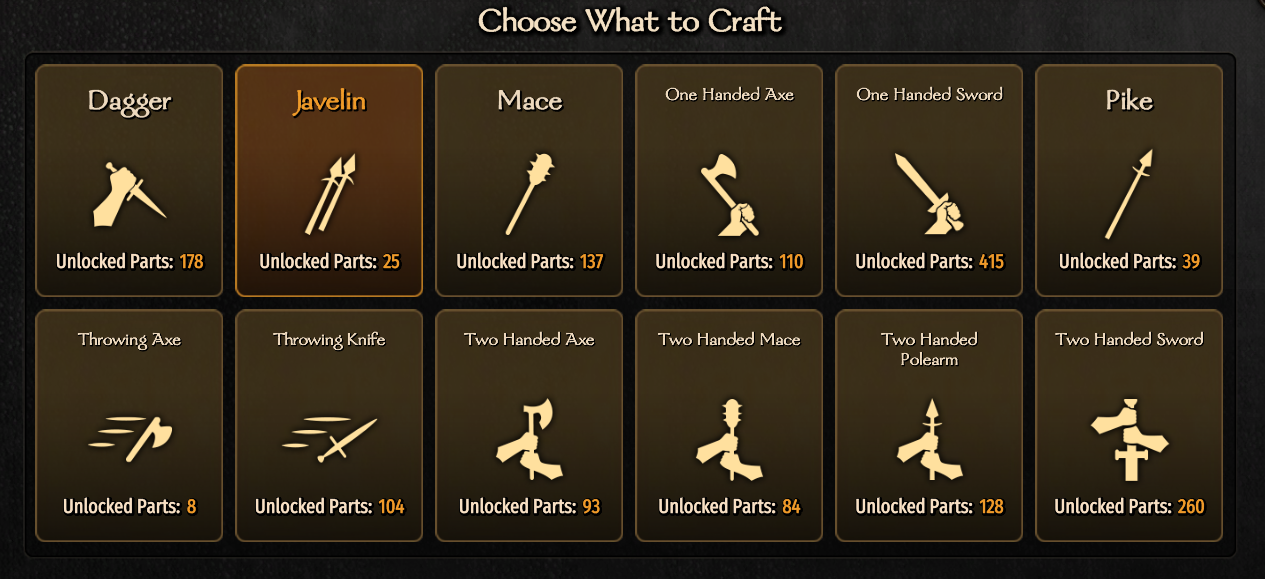The height and width of the screenshot is (579, 1265).
Task: Click Unlocked Parts 8 under Throwing Axe
Action: (129, 507)
